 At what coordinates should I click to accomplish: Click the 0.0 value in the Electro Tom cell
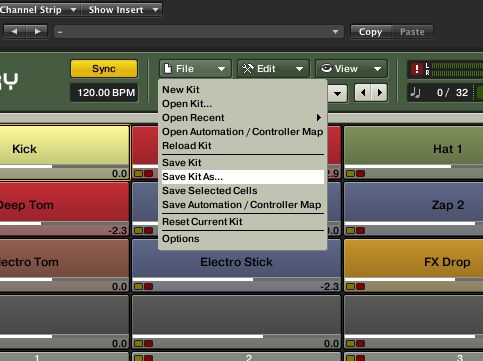pyautogui.click(x=119, y=287)
